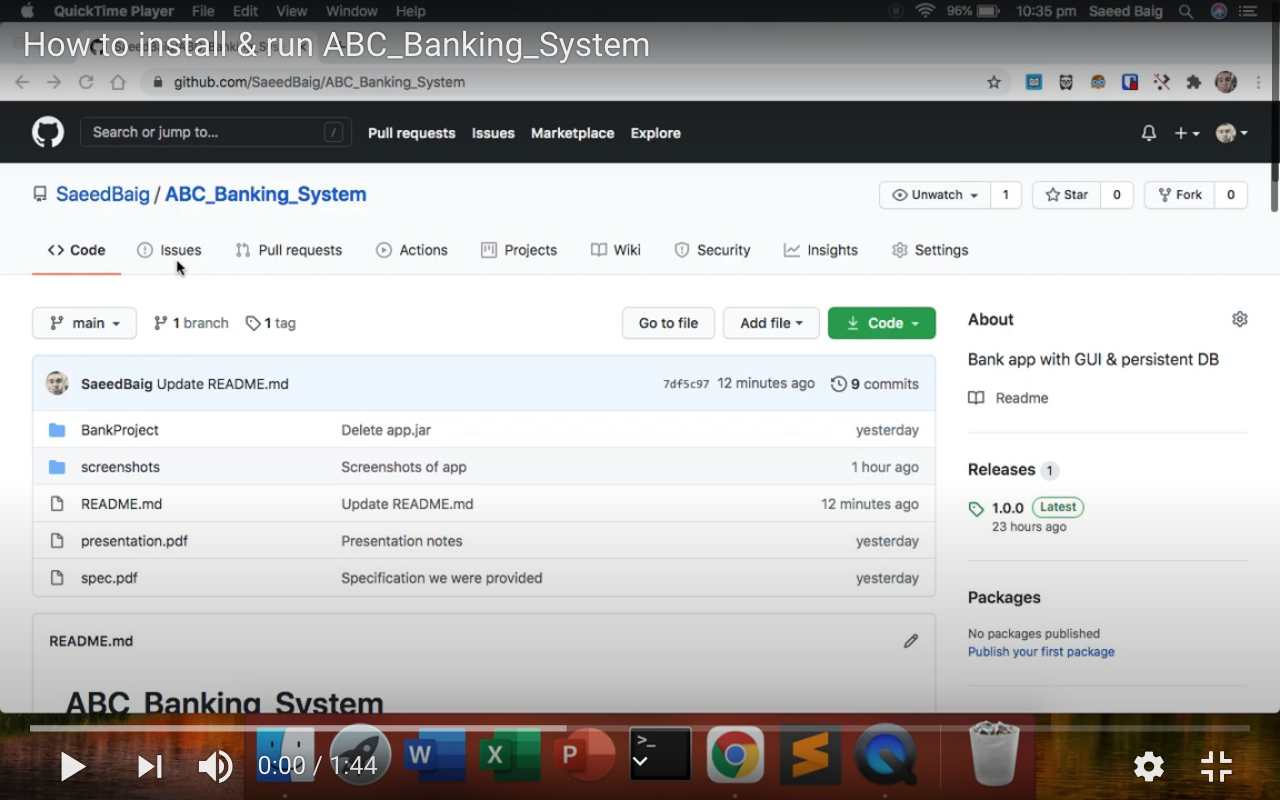This screenshot has width=1280, height=800.
Task: Reload the browser page
Action: (86, 82)
